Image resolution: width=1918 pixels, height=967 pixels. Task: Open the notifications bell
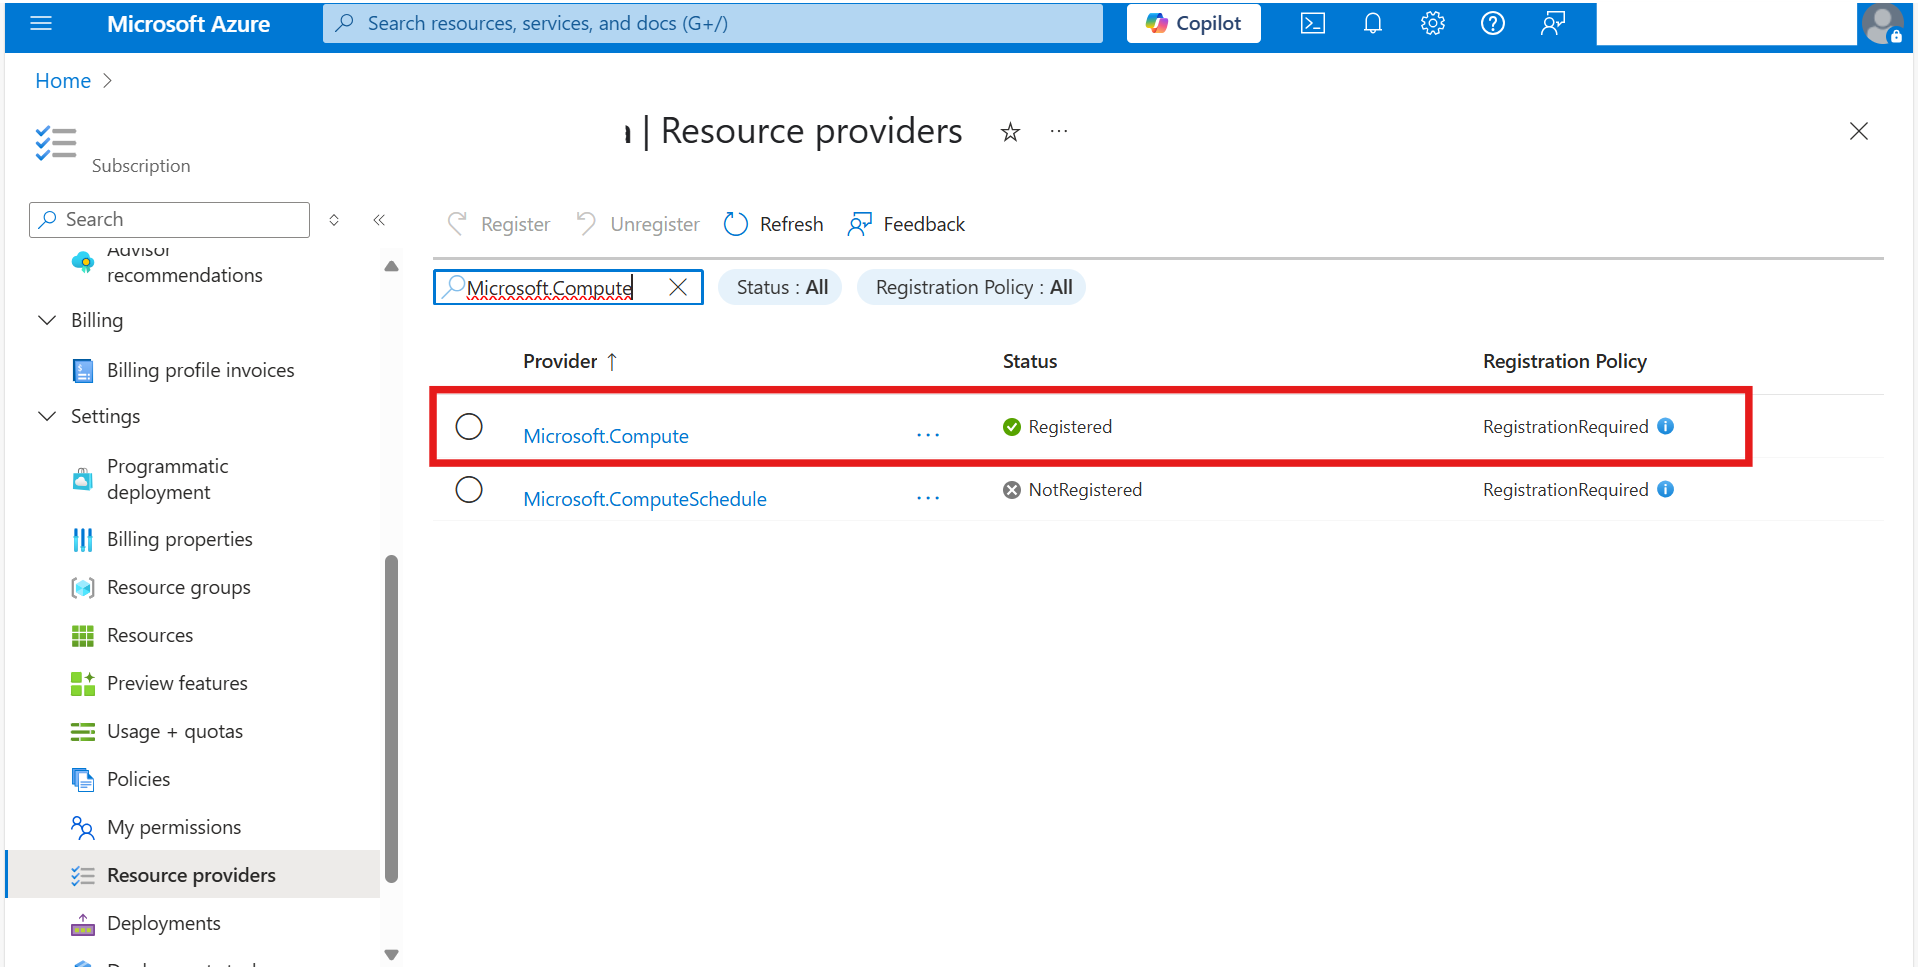tap(1372, 23)
